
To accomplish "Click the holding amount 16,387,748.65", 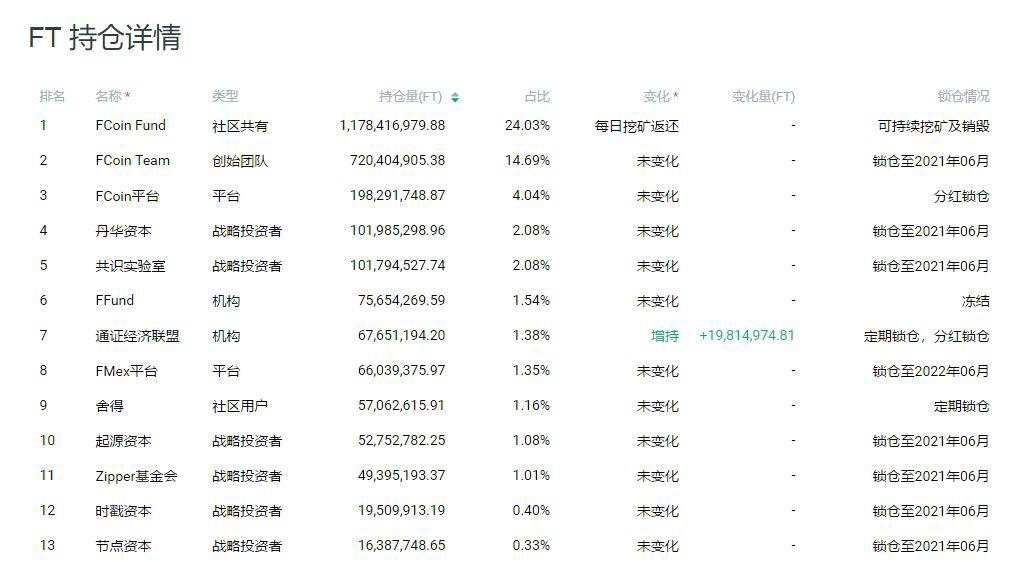I will (x=401, y=546).
